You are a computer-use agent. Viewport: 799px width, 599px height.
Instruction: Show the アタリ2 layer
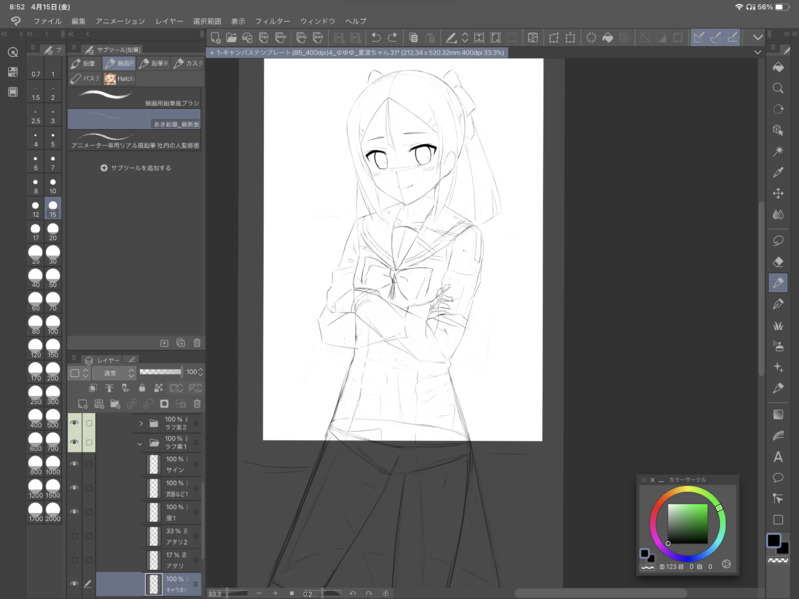click(x=74, y=536)
